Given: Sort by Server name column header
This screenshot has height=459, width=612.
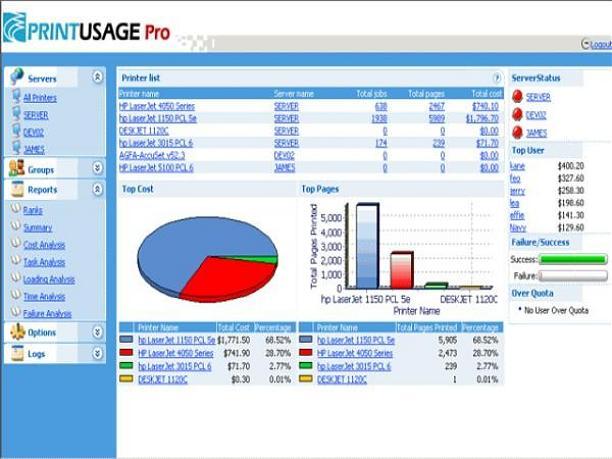Looking at the screenshot, I should click(294, 94).
